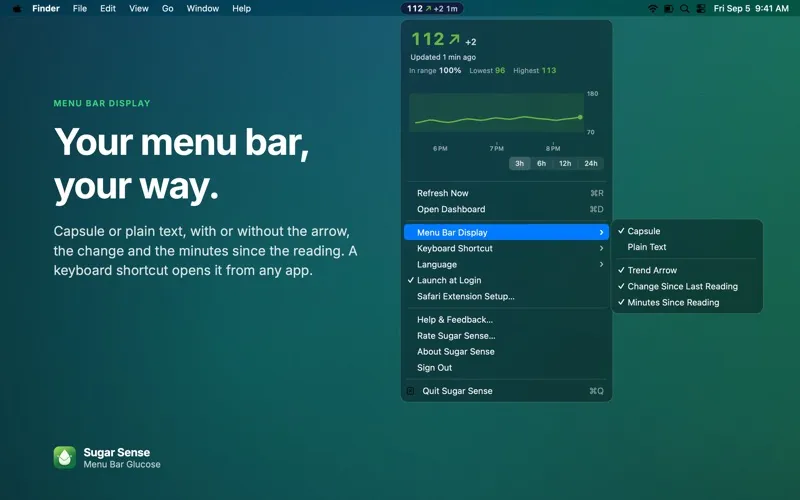Image resolution: width=800 pixels, height=500 pixels.
Task: Toggle Minutes Since Reading option
Action: tap(687, 303)
